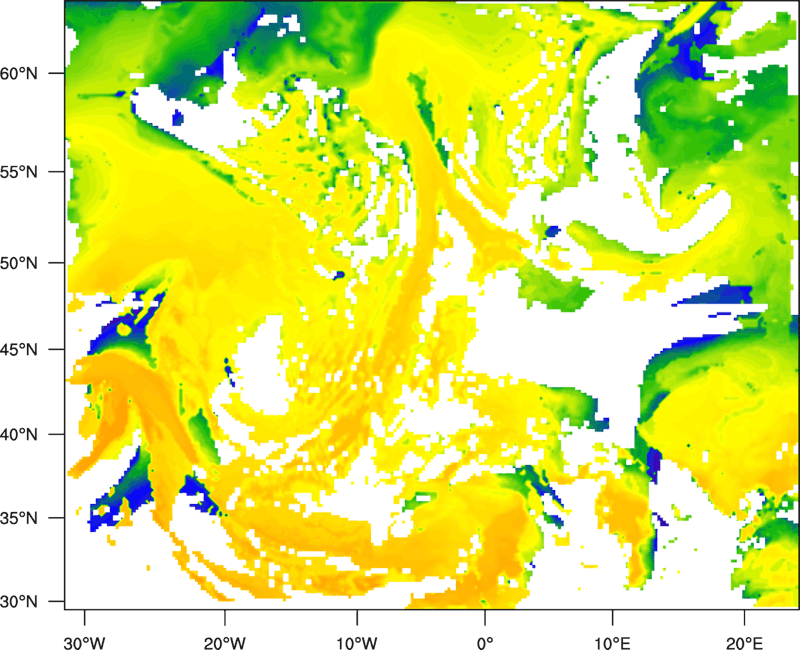This screenshot has width=800, height=650.
Task: Click the 60°N latitude label
Action: click(x=19, y=73)
